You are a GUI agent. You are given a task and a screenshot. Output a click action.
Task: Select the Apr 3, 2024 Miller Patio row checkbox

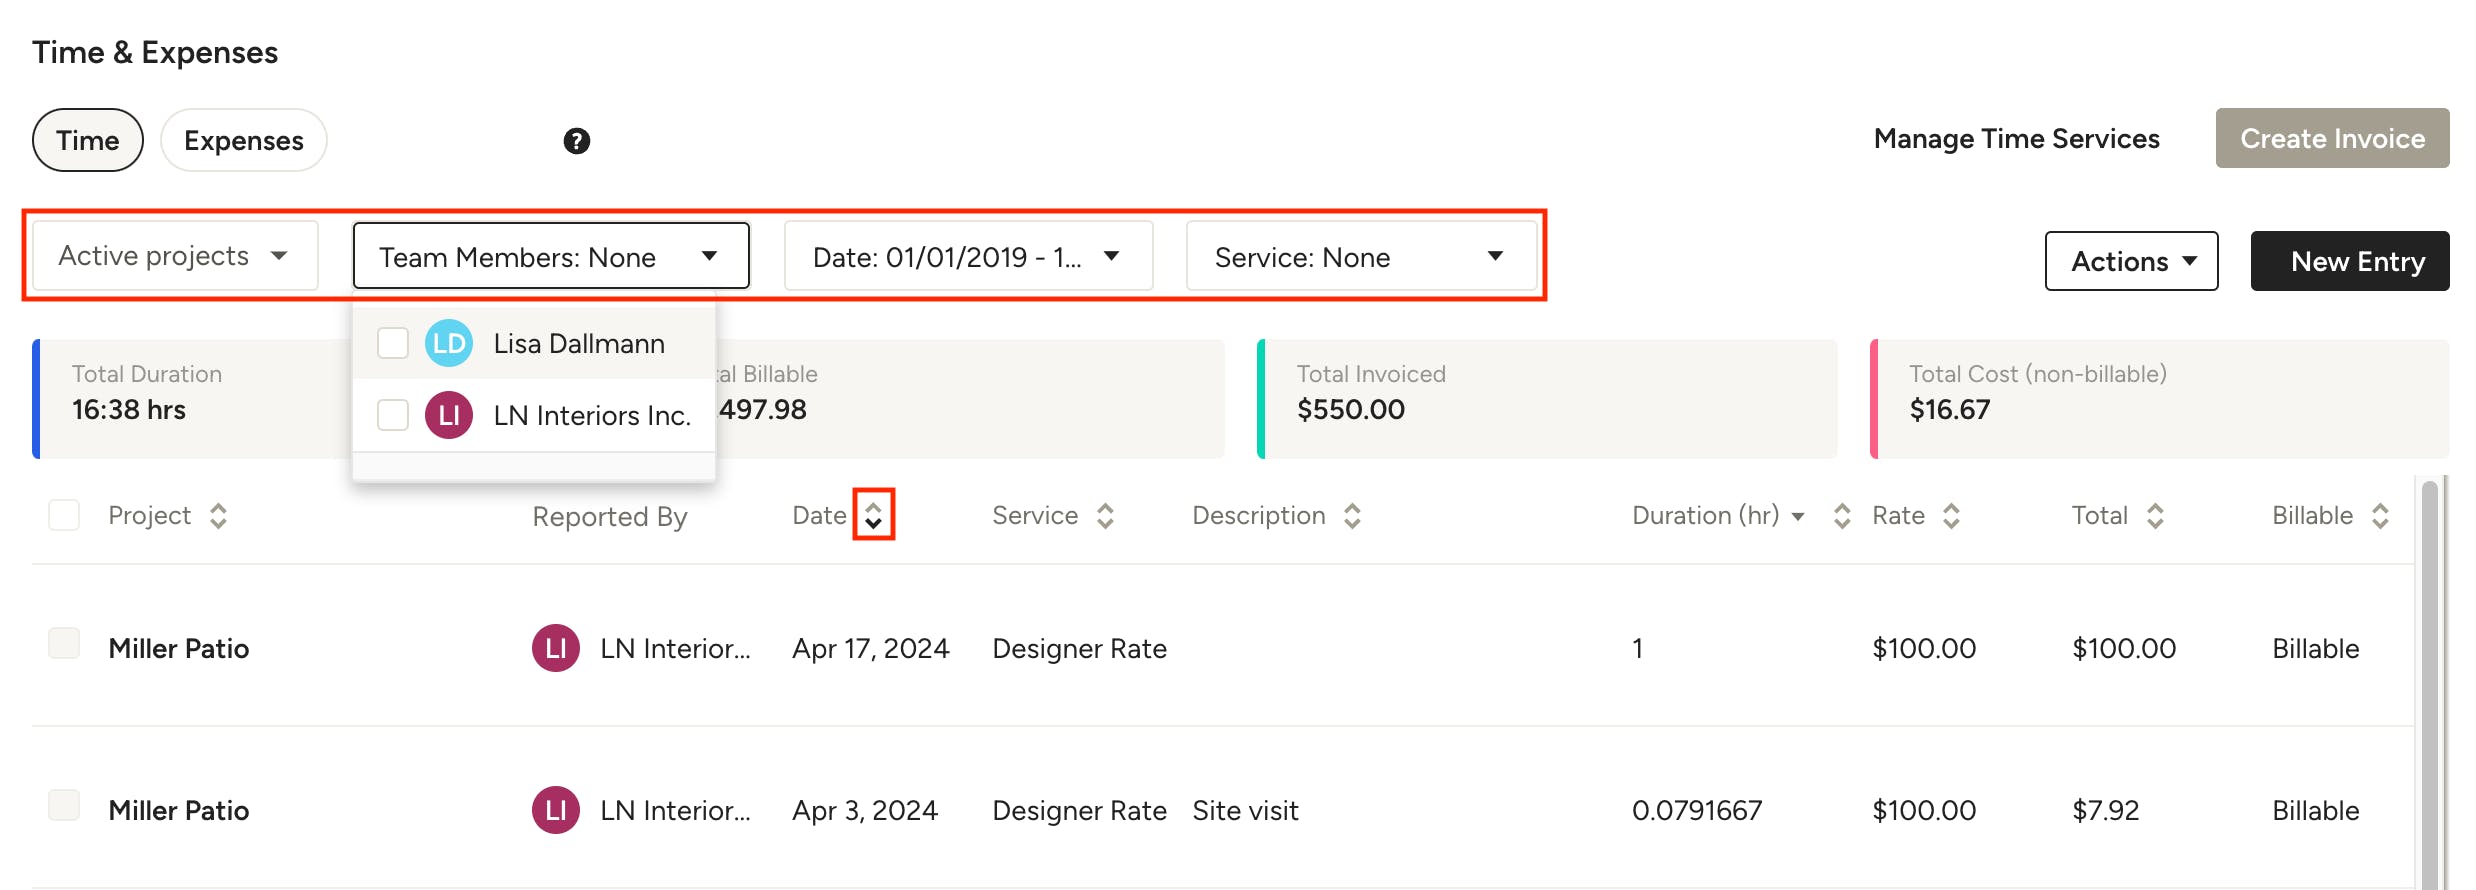(64, 805)
